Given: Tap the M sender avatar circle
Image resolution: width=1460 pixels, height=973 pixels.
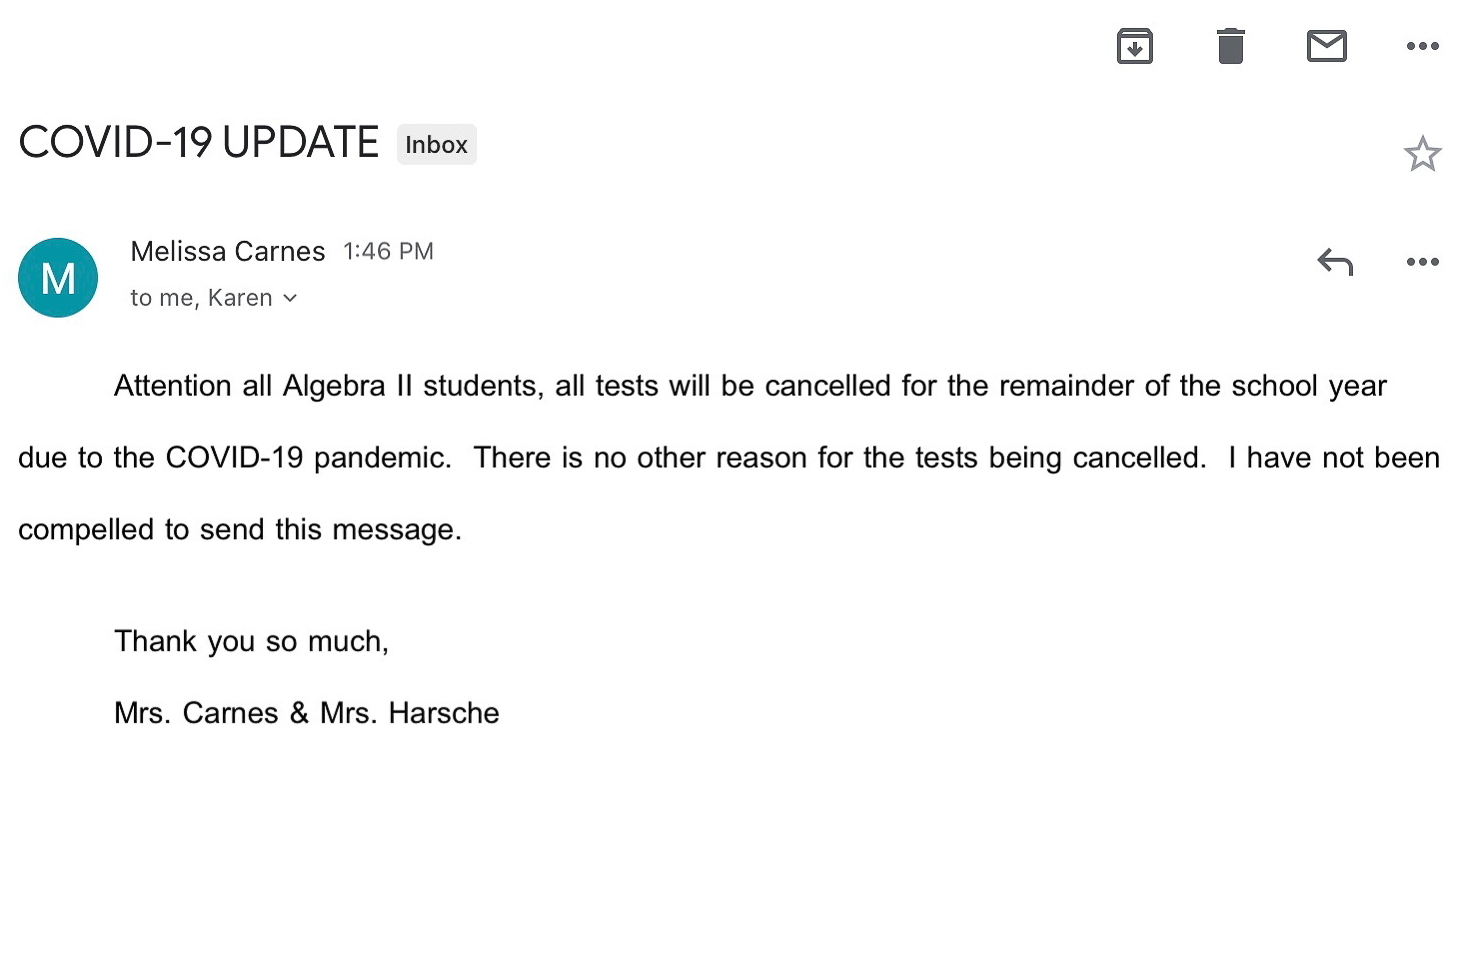Looking at the screenshot, I should (x=58, y=277).
